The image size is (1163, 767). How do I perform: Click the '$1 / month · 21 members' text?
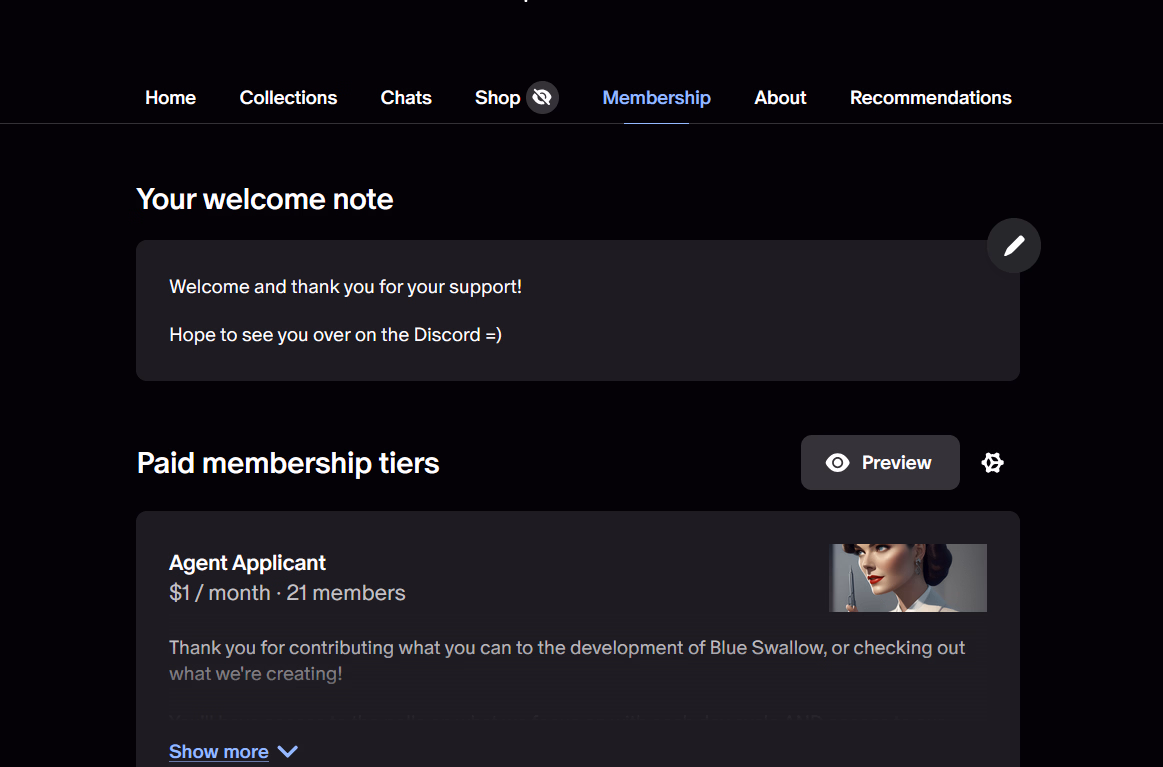coord(287,593)
